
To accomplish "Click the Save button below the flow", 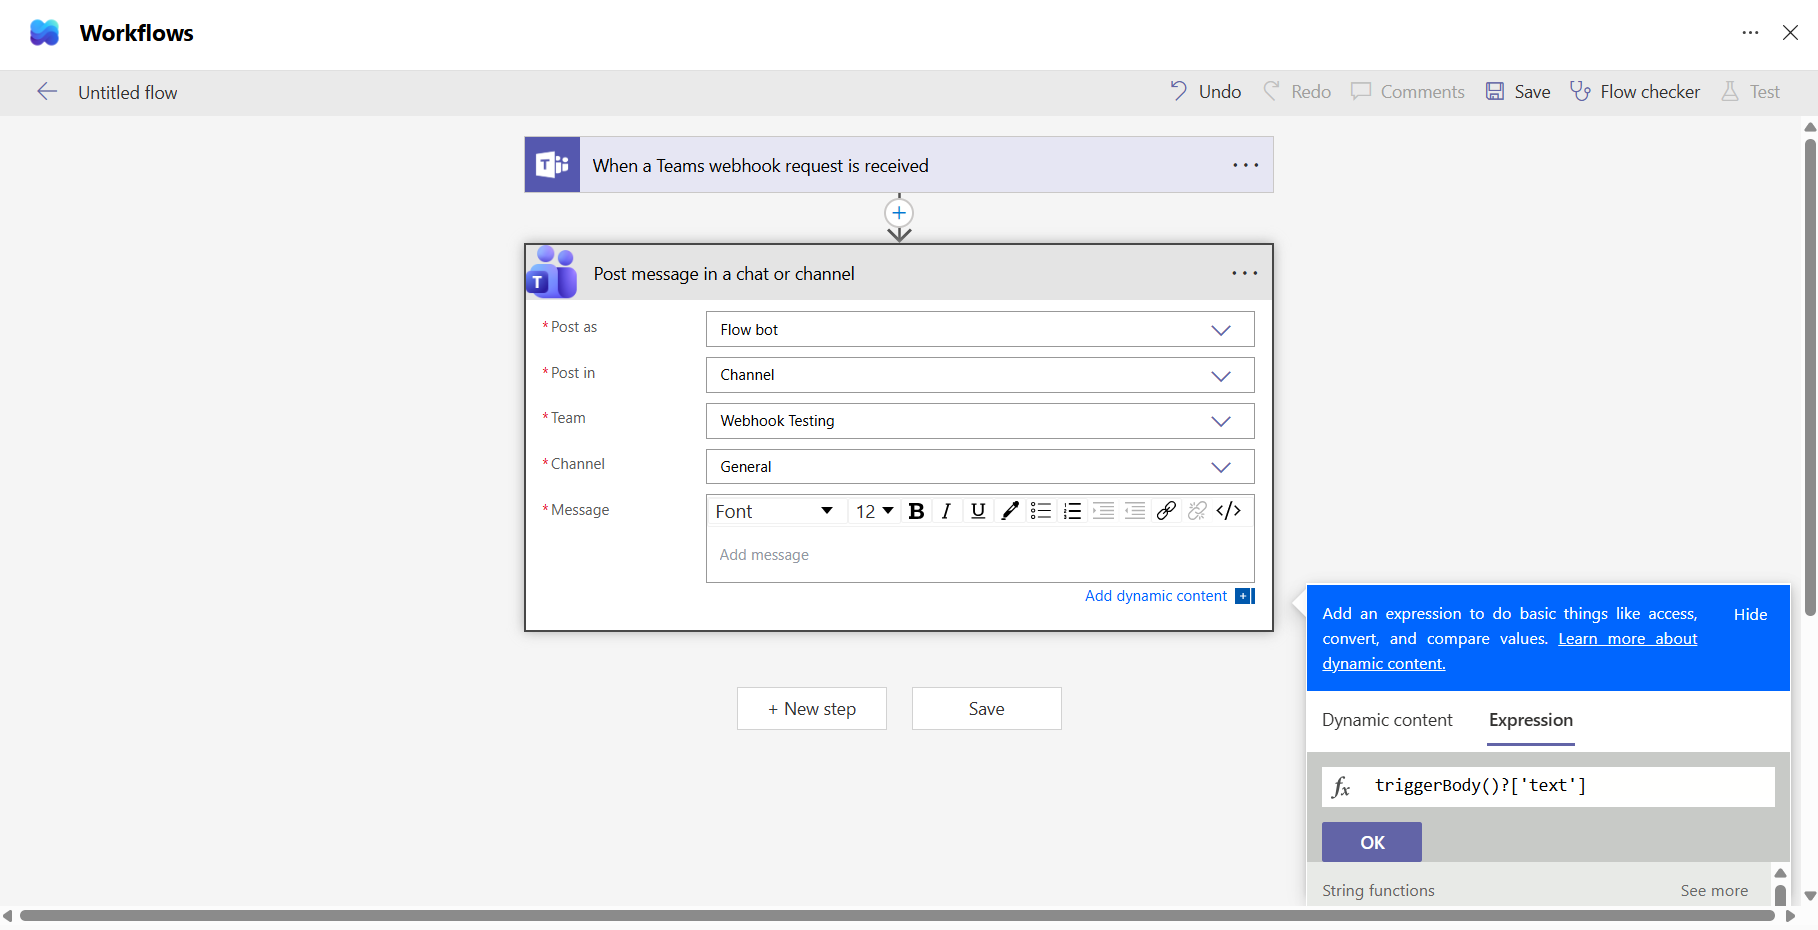I will coord(987,709).
